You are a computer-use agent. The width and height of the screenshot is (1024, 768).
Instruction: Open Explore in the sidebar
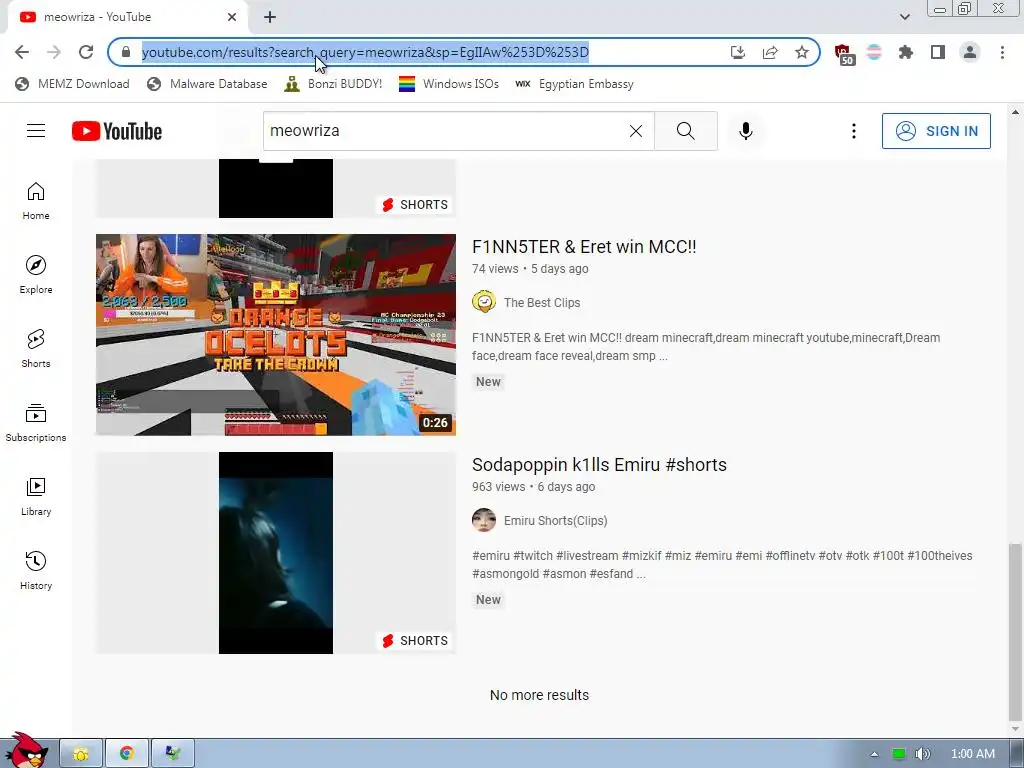point(36,275)
